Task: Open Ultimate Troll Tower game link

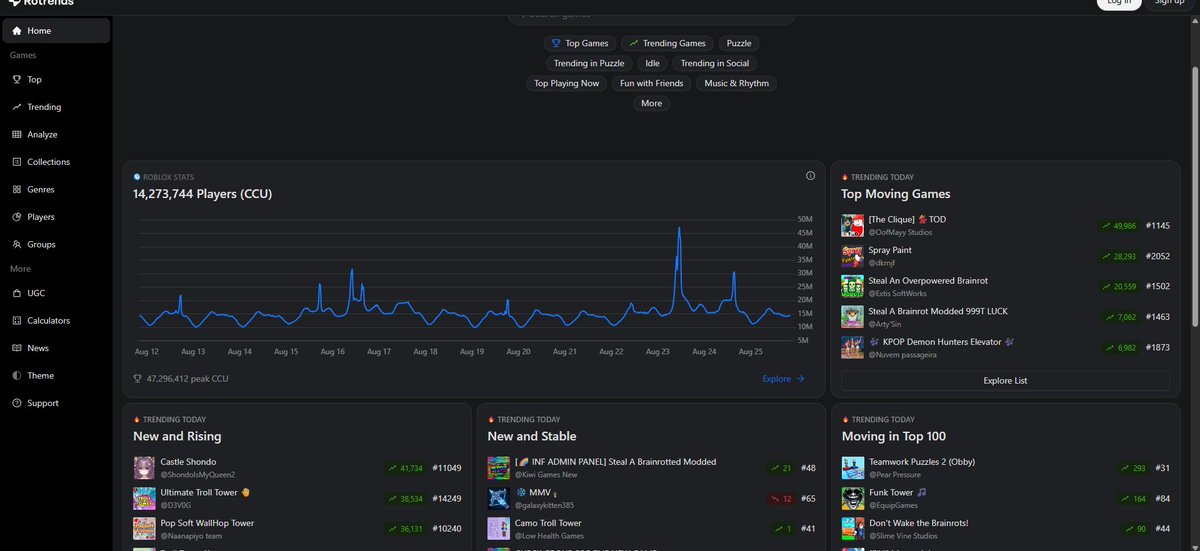Action: (x=205, y=492)
